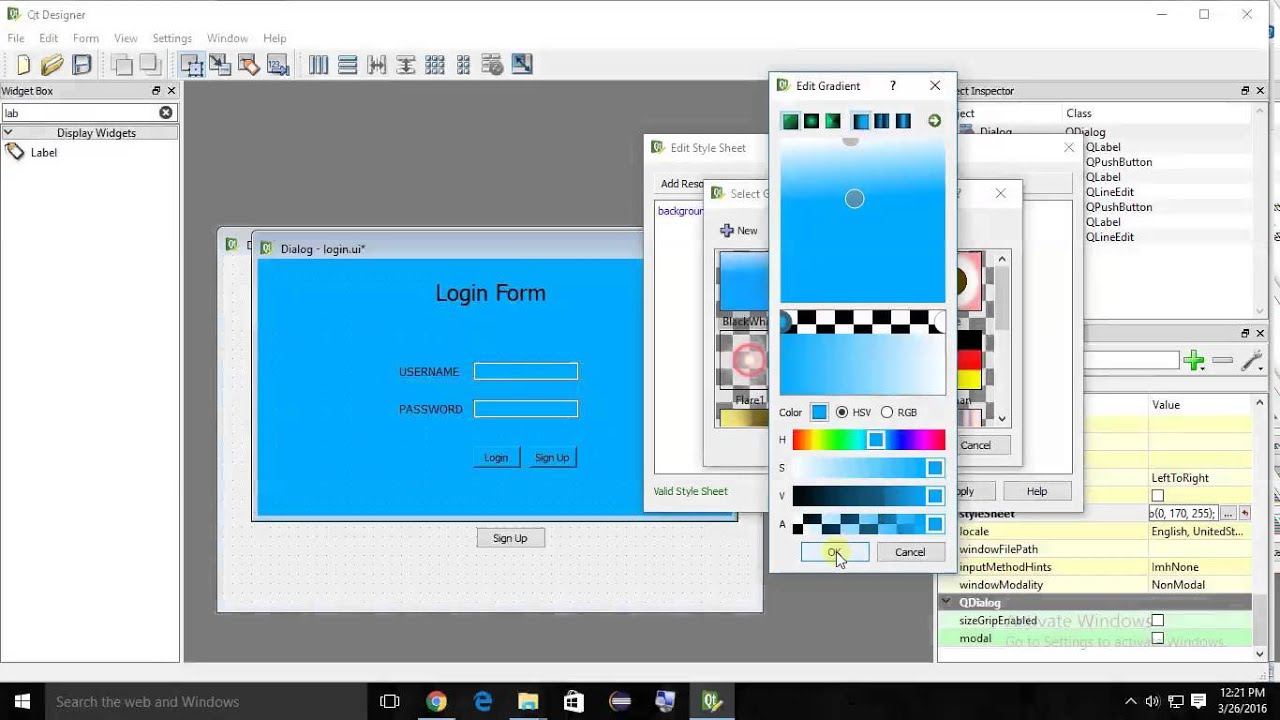Viewport: 1280px width, 720px height.
Task: Toggle the checkbox below LeftToRight value
Action: pos(1157,495)
